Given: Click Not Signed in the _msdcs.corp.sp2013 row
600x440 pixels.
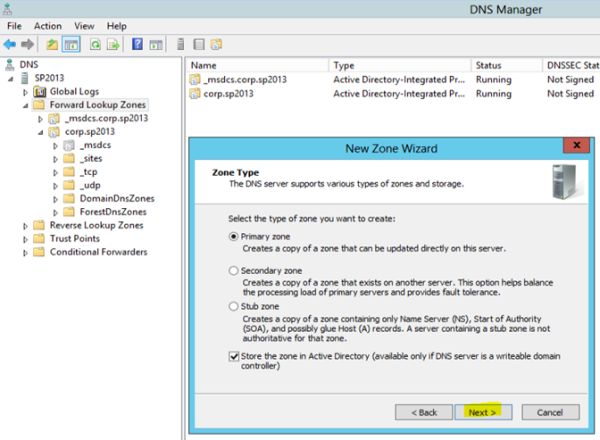Looking at the screenshot, I should 570,80.
